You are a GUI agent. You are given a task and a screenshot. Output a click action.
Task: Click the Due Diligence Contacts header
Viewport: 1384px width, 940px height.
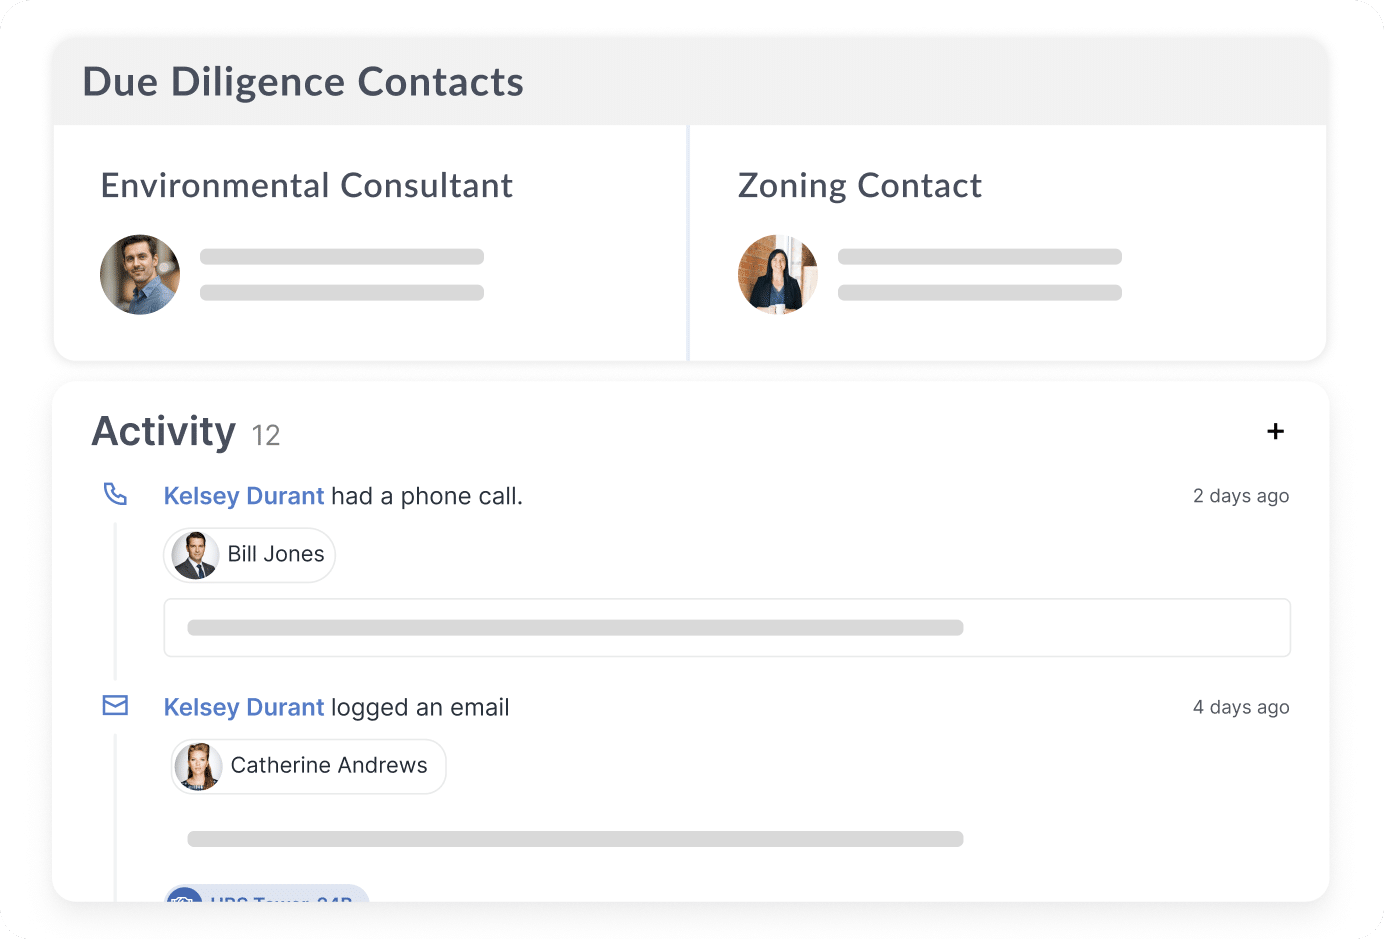303,82
